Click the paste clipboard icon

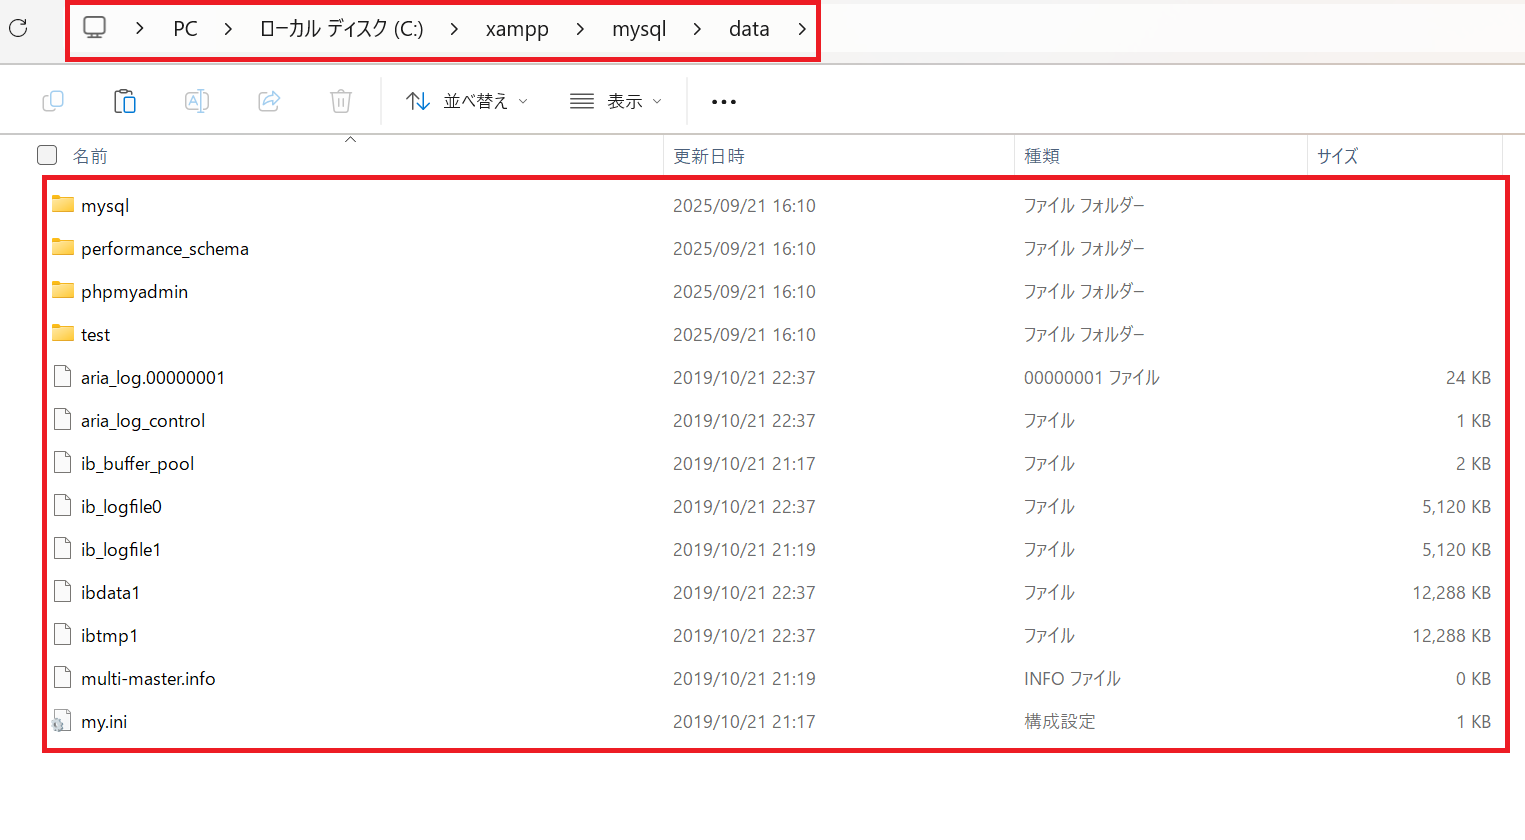coord(125,101)
